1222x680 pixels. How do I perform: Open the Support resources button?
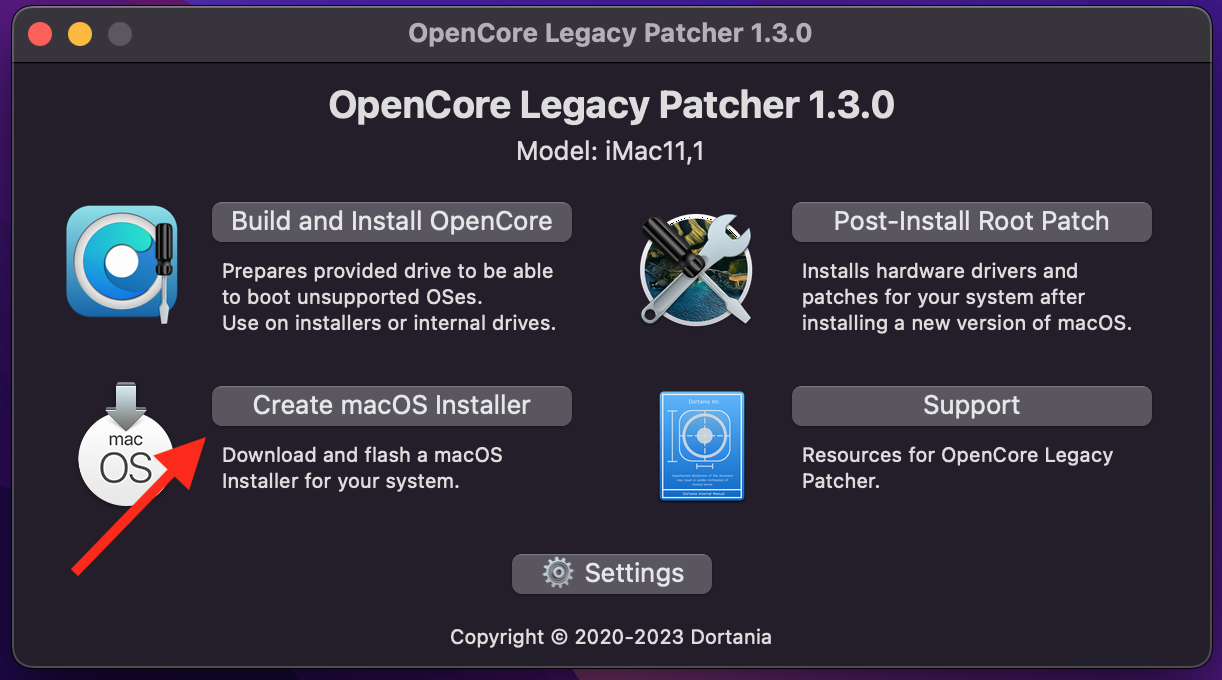(x=971, y=405)
